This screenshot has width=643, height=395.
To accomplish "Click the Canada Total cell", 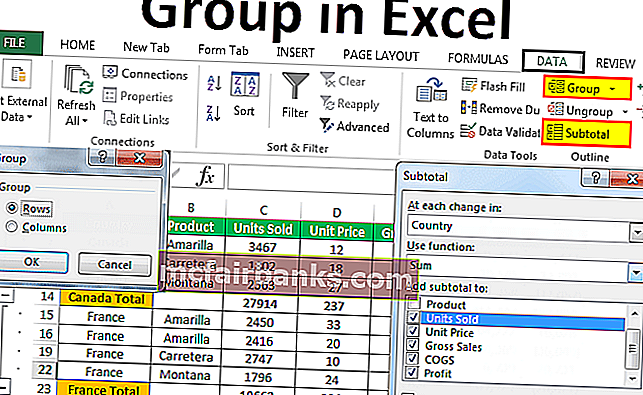I will click(106, 298).
